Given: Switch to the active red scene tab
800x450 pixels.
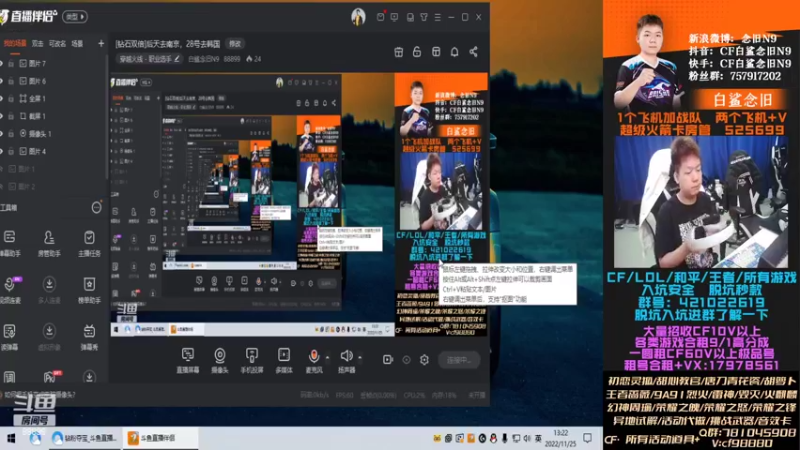Looking at the screenshot, I should pos(15,44).
